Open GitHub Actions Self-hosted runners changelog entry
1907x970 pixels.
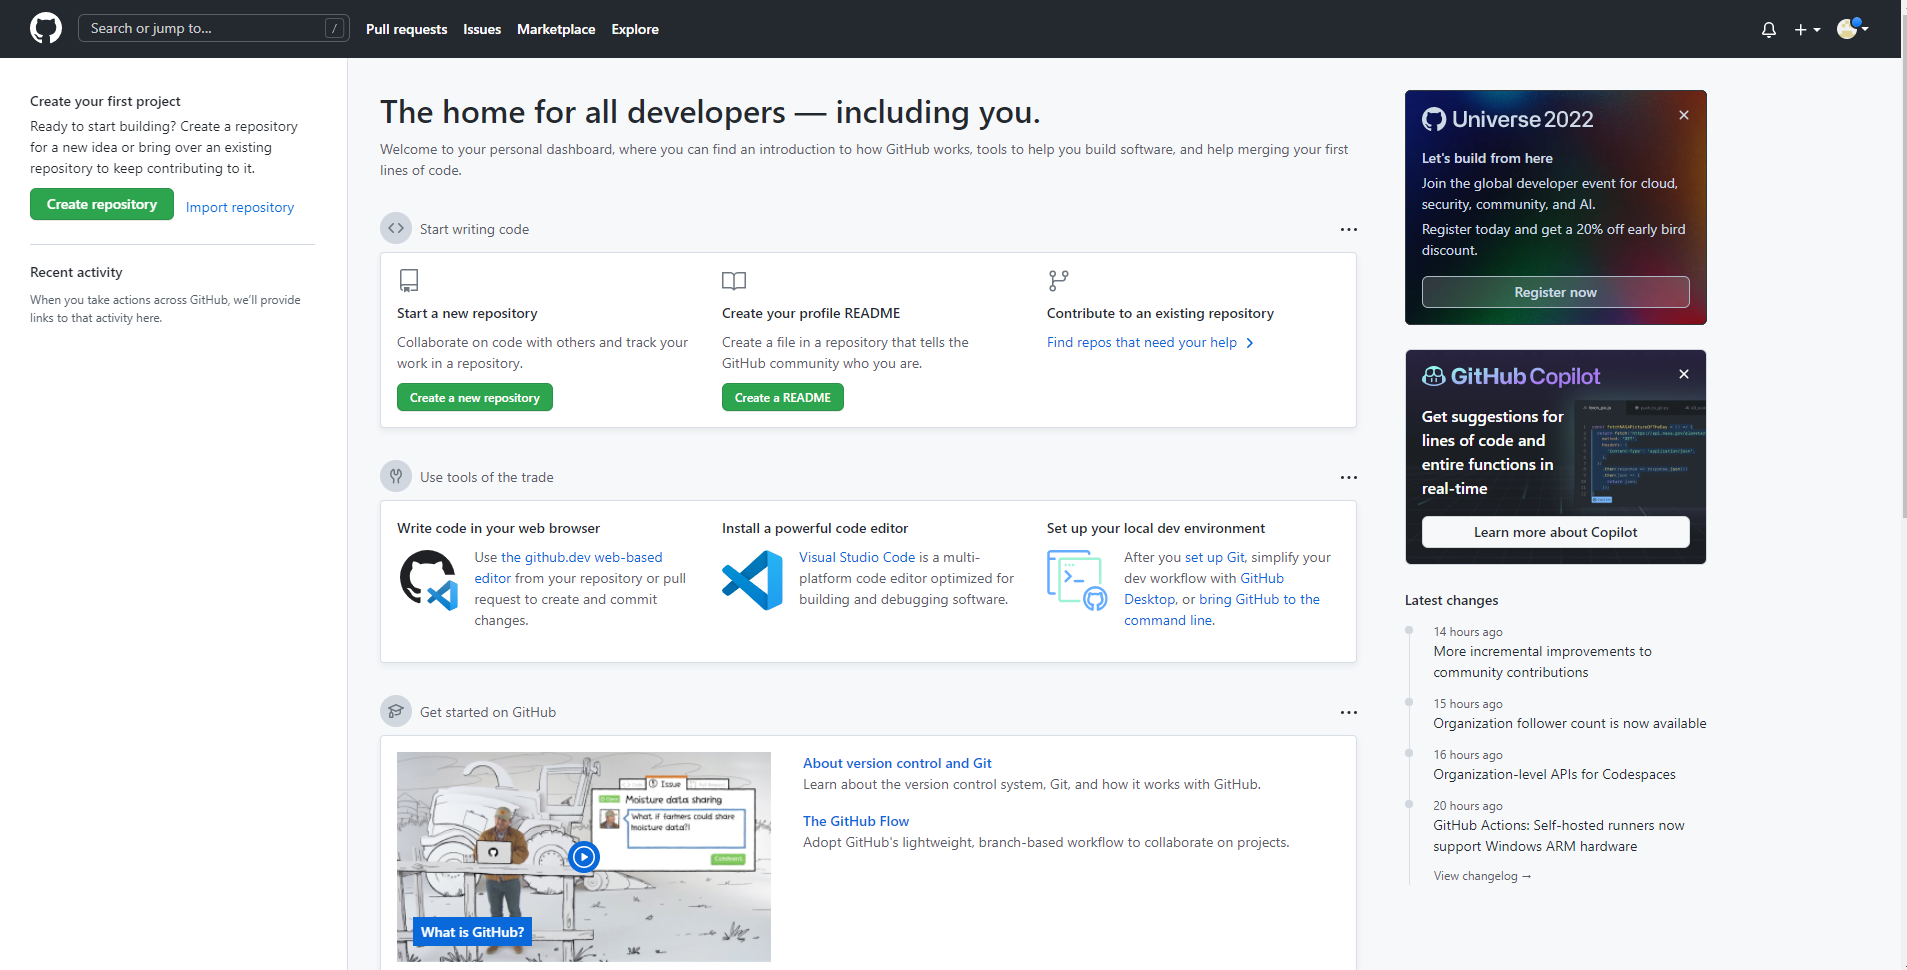(1558, 836)
